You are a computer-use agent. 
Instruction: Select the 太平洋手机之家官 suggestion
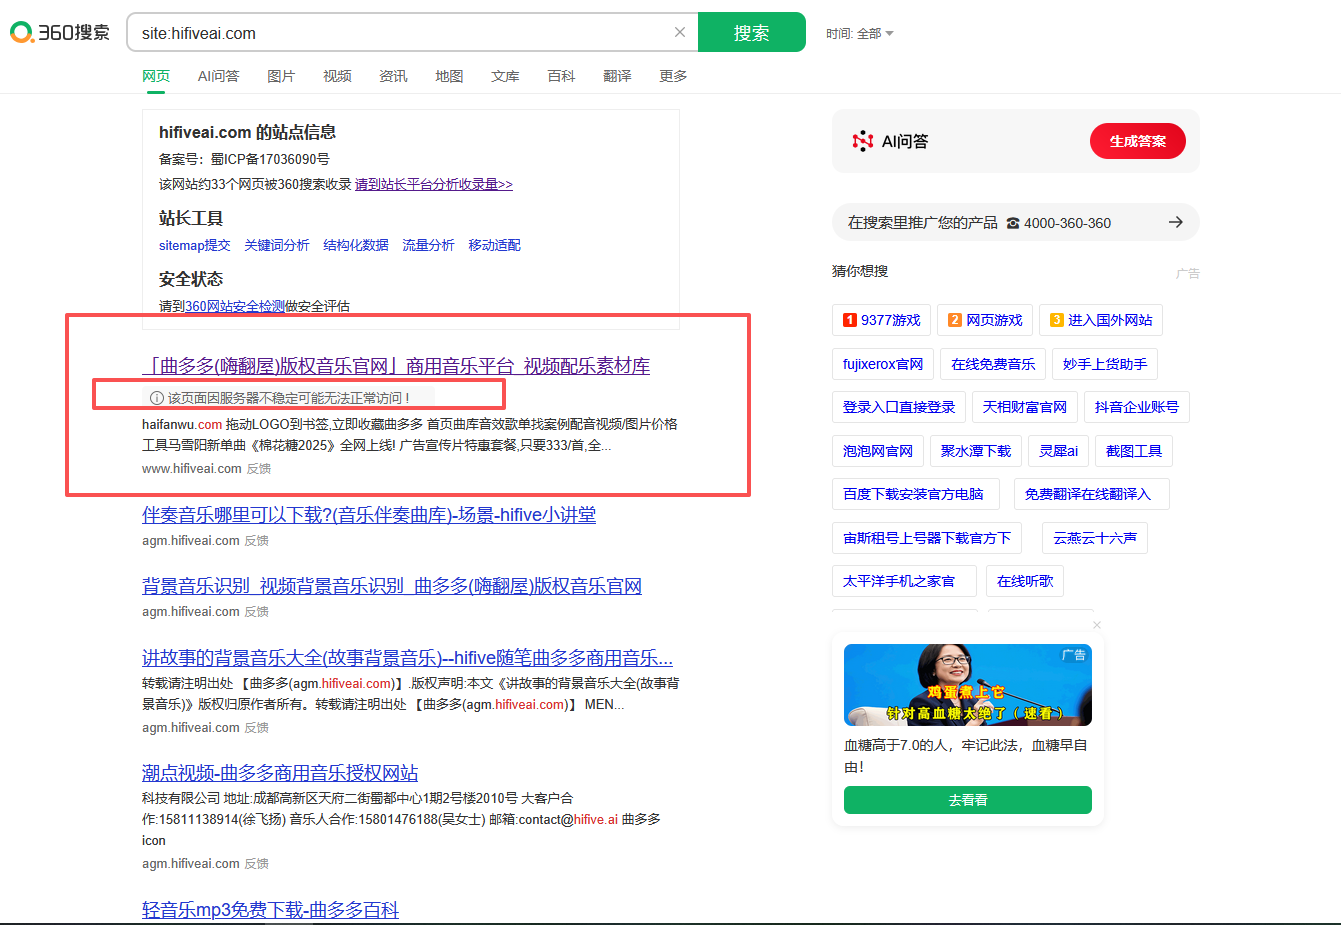(x=904, y=581)
